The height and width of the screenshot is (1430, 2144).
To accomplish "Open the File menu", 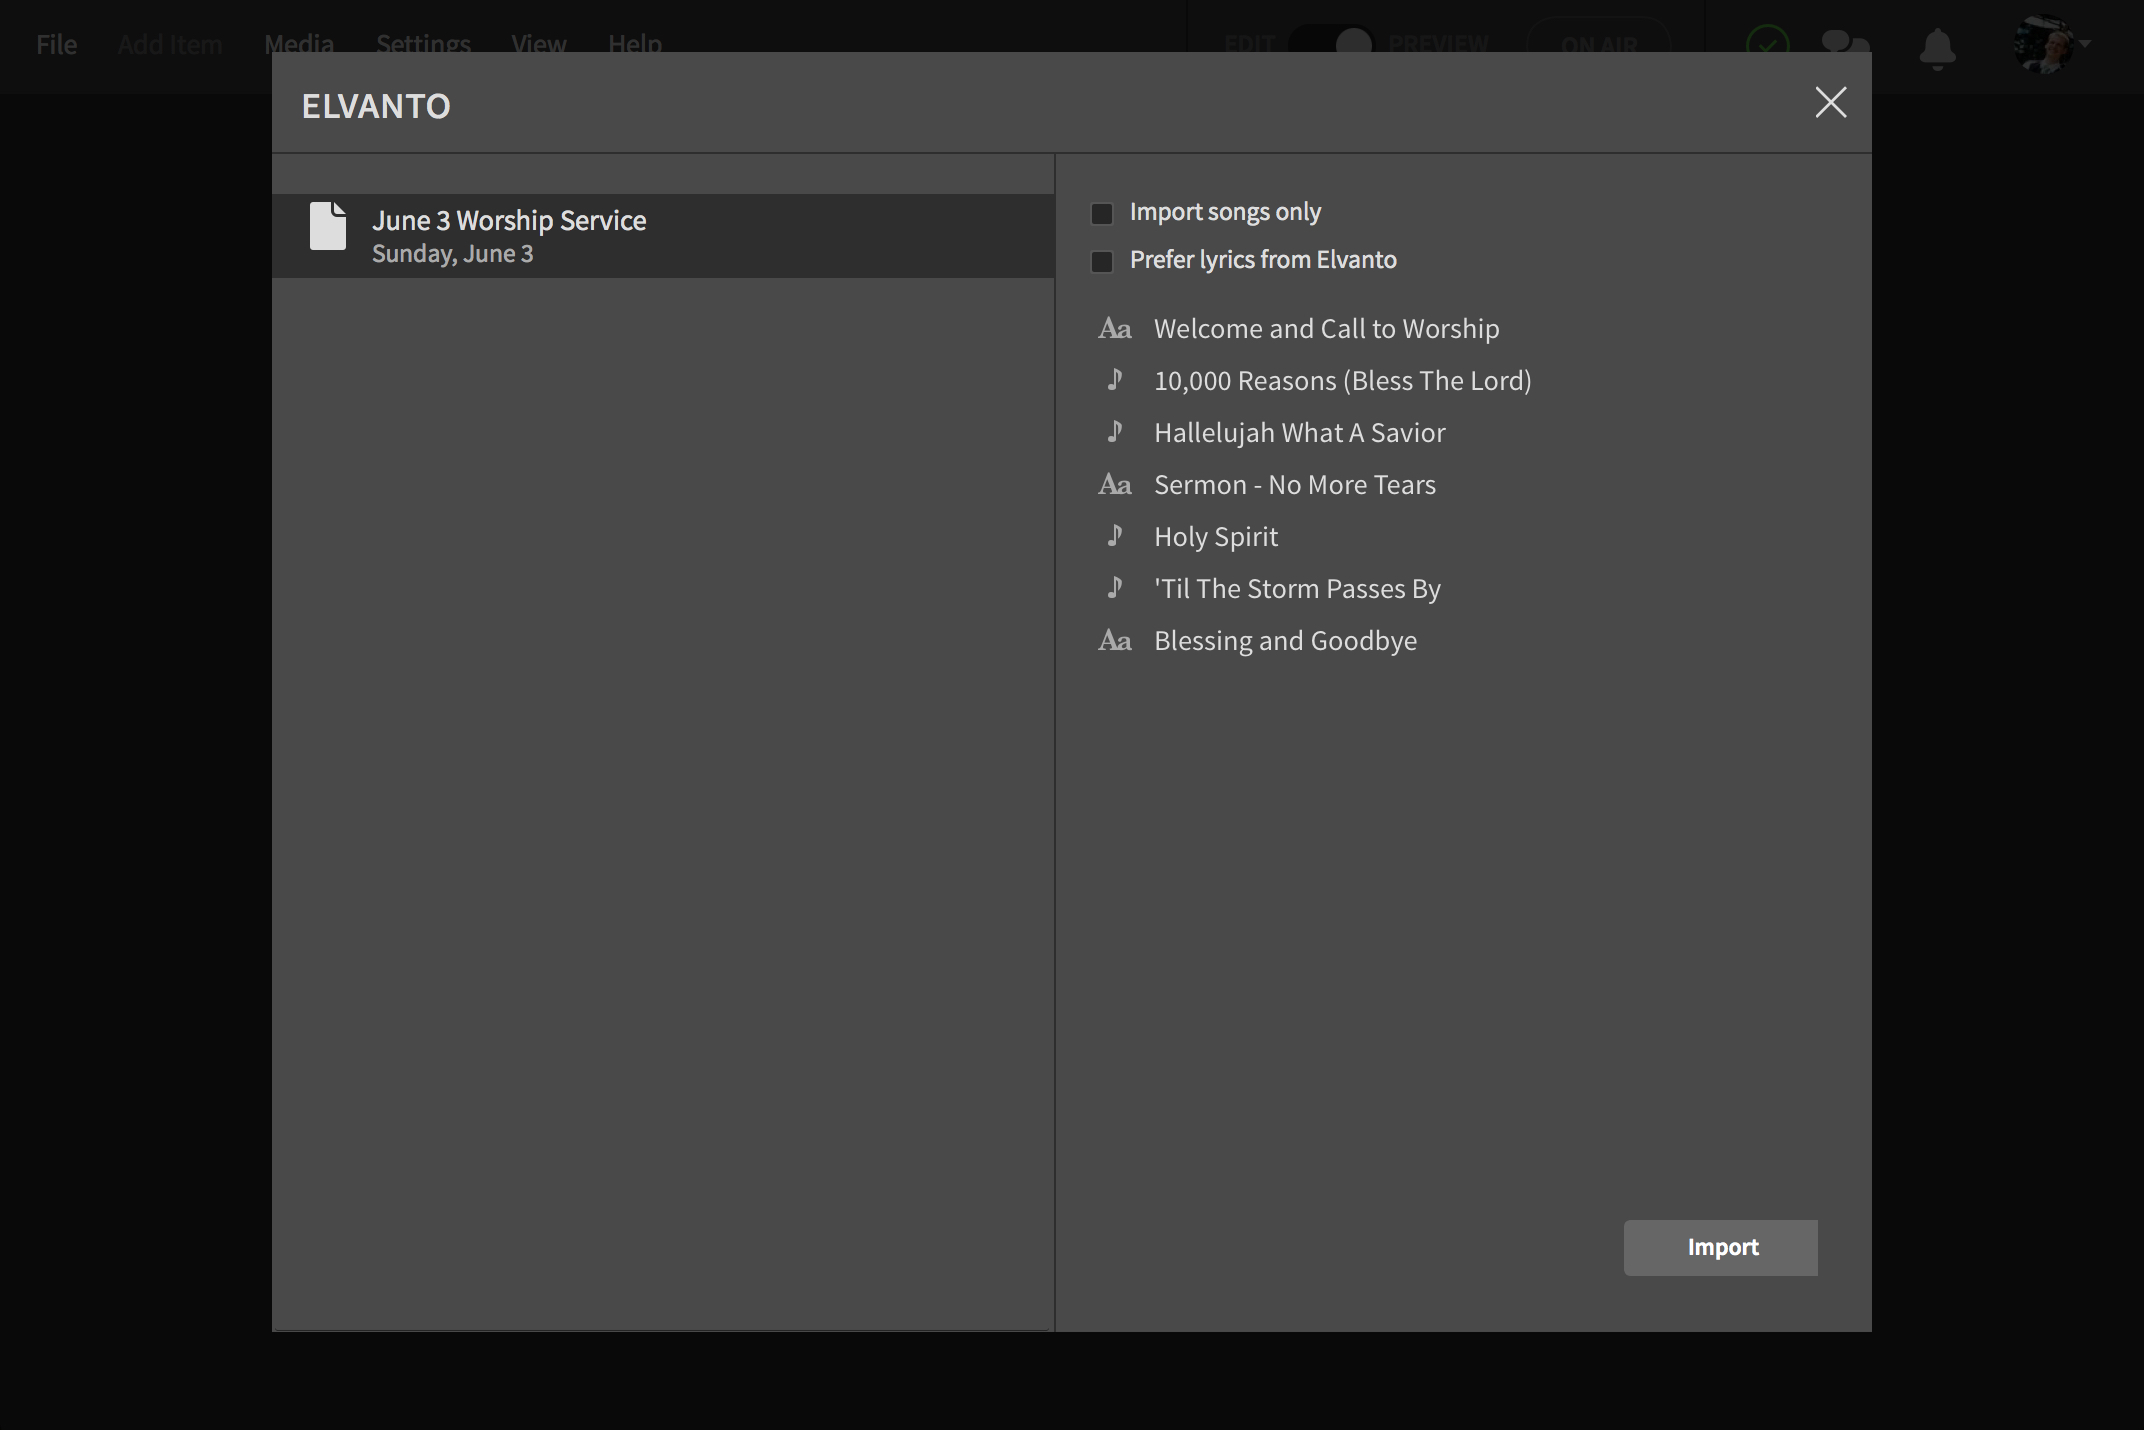I will (x=56, y=44).
